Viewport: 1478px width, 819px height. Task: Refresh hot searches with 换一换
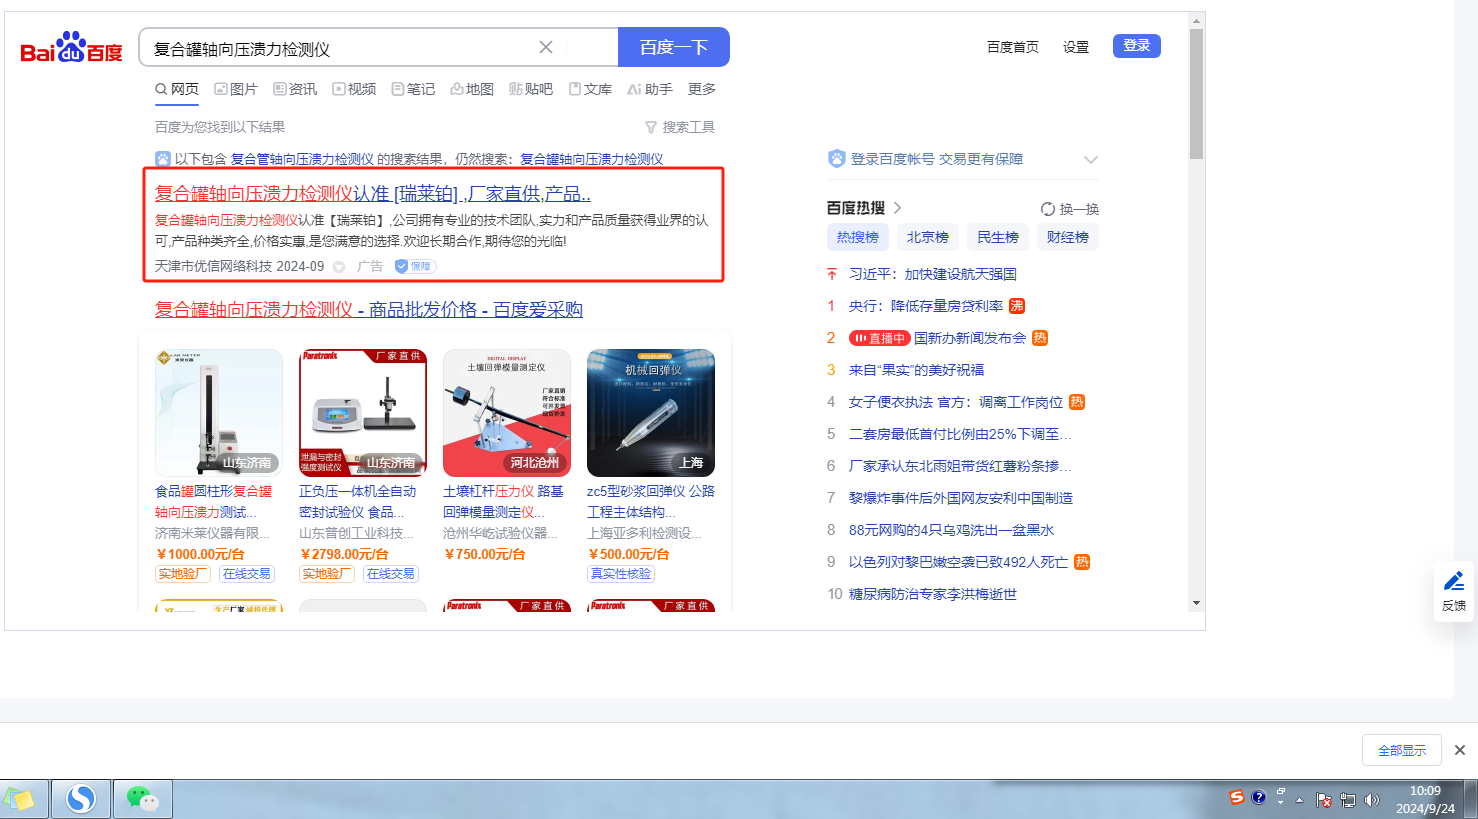1069,209
